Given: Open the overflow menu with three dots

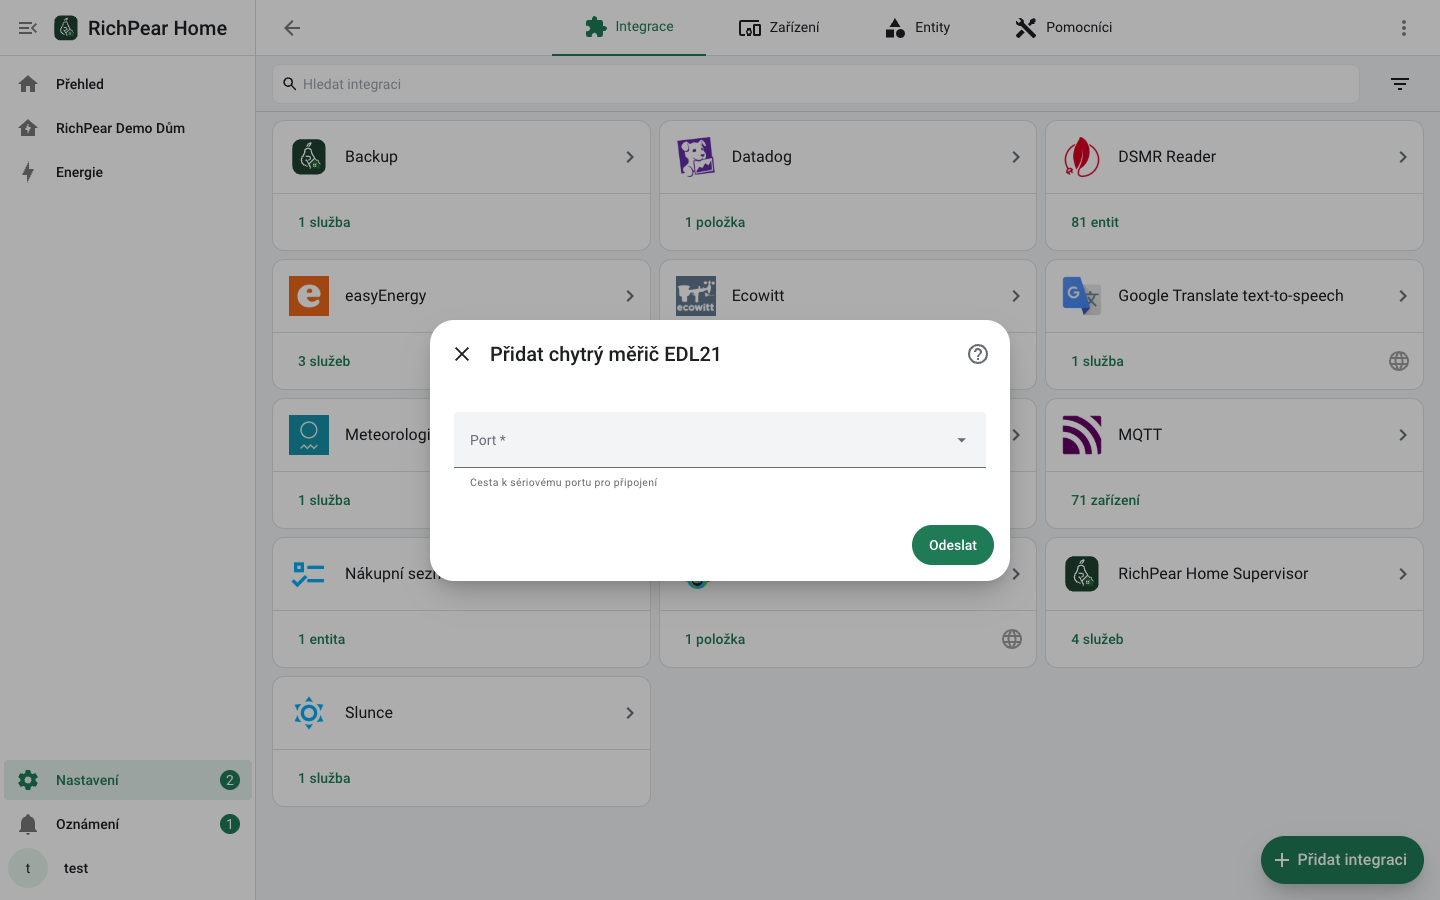Looking at the screenshot, I should coord(1404,28).
